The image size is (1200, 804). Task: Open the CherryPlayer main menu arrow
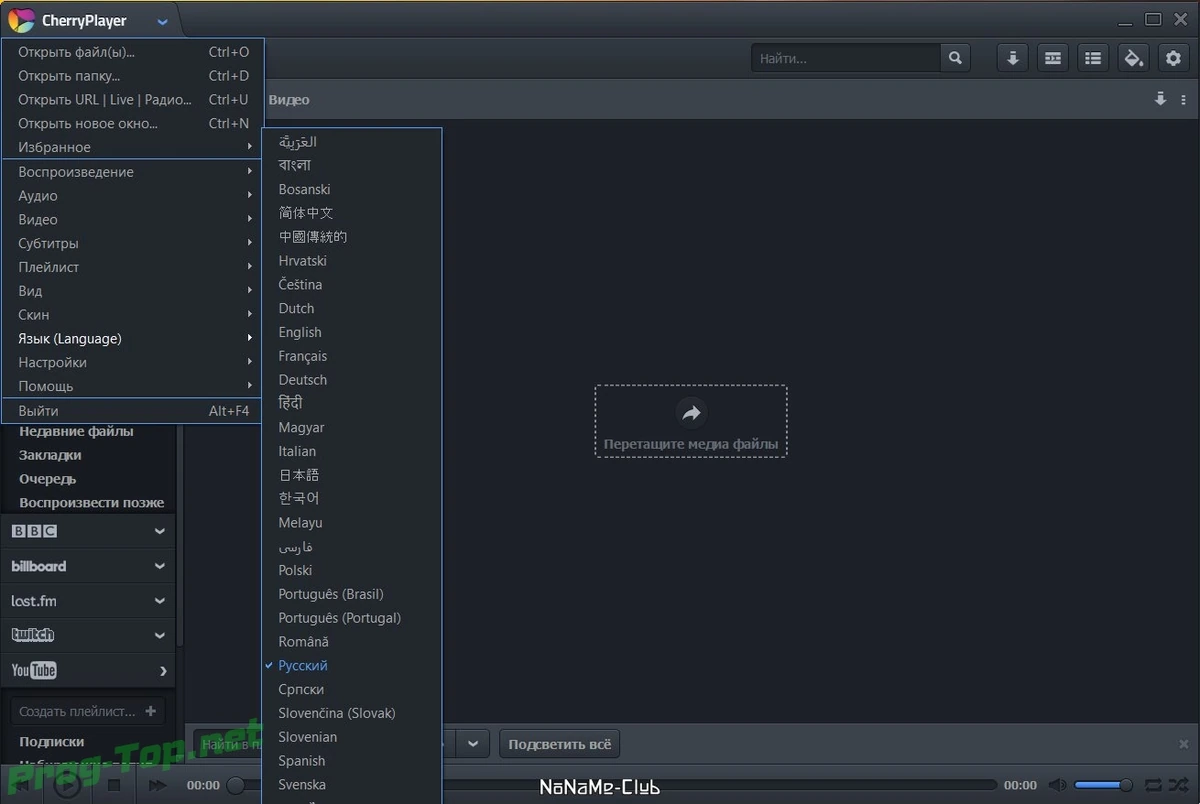pos(162,21)
